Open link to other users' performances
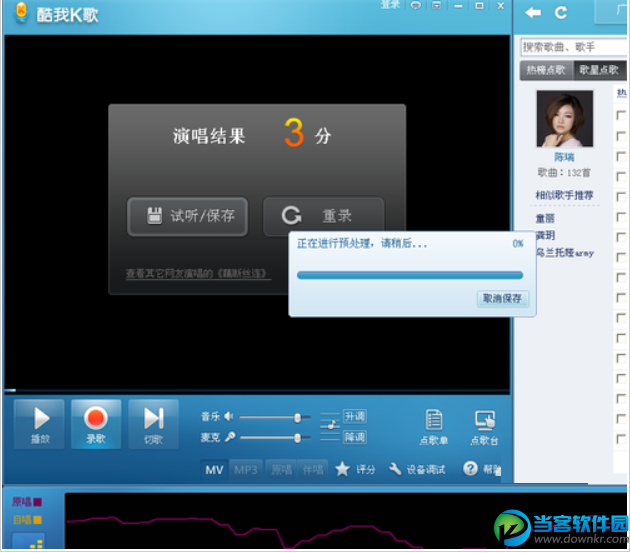This screenshot has width=630, height=553. (198, 274)
